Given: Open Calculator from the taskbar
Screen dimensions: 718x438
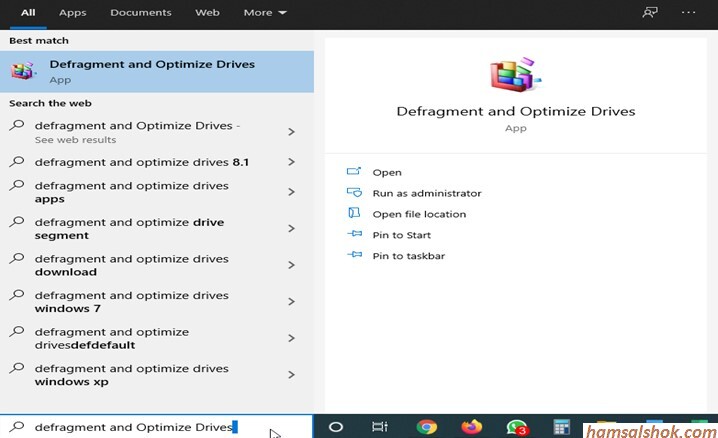Looking at the screenshot, I should (561, 427).
